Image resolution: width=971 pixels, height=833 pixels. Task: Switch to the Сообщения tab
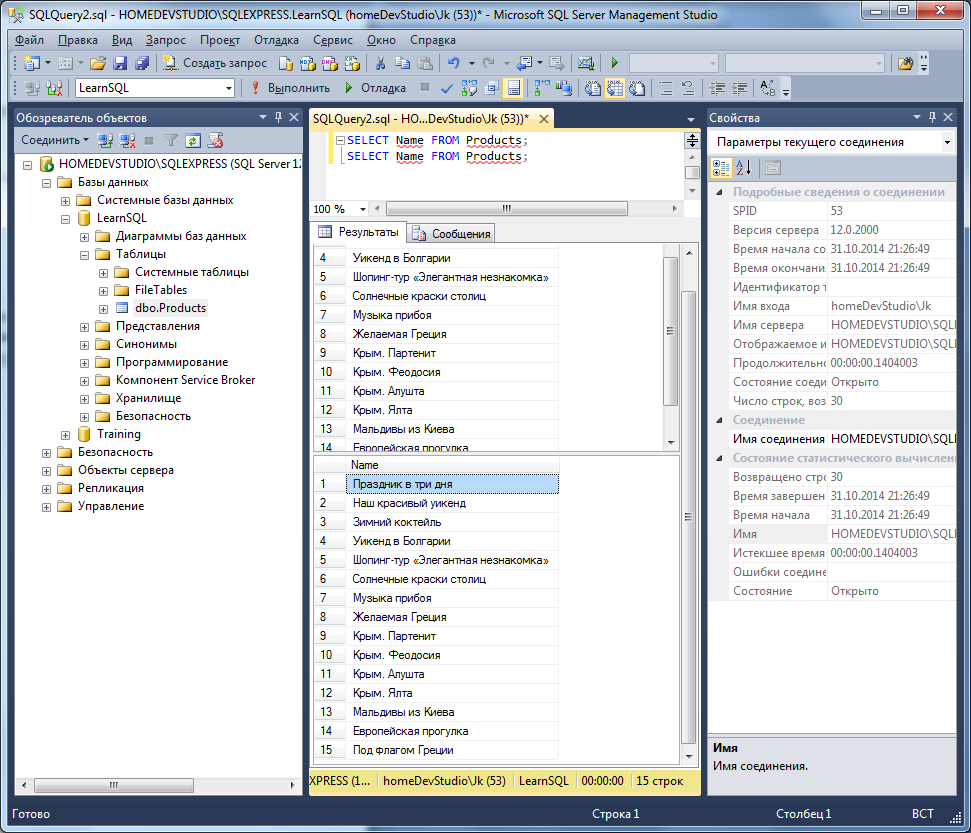[452, 233]
